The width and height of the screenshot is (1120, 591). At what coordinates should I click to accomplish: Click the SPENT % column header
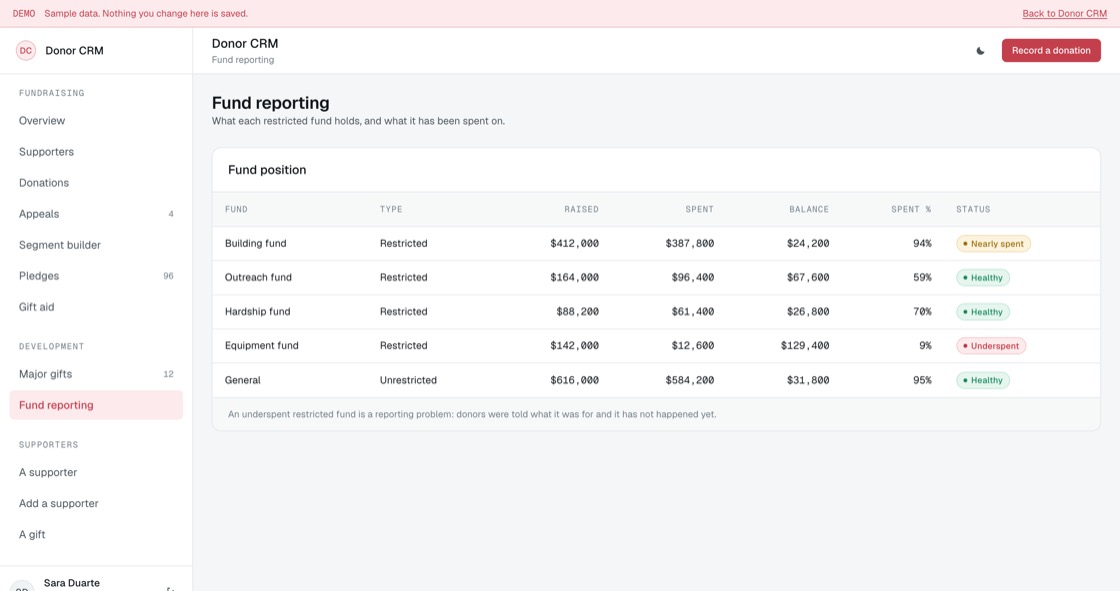[911, 209]
